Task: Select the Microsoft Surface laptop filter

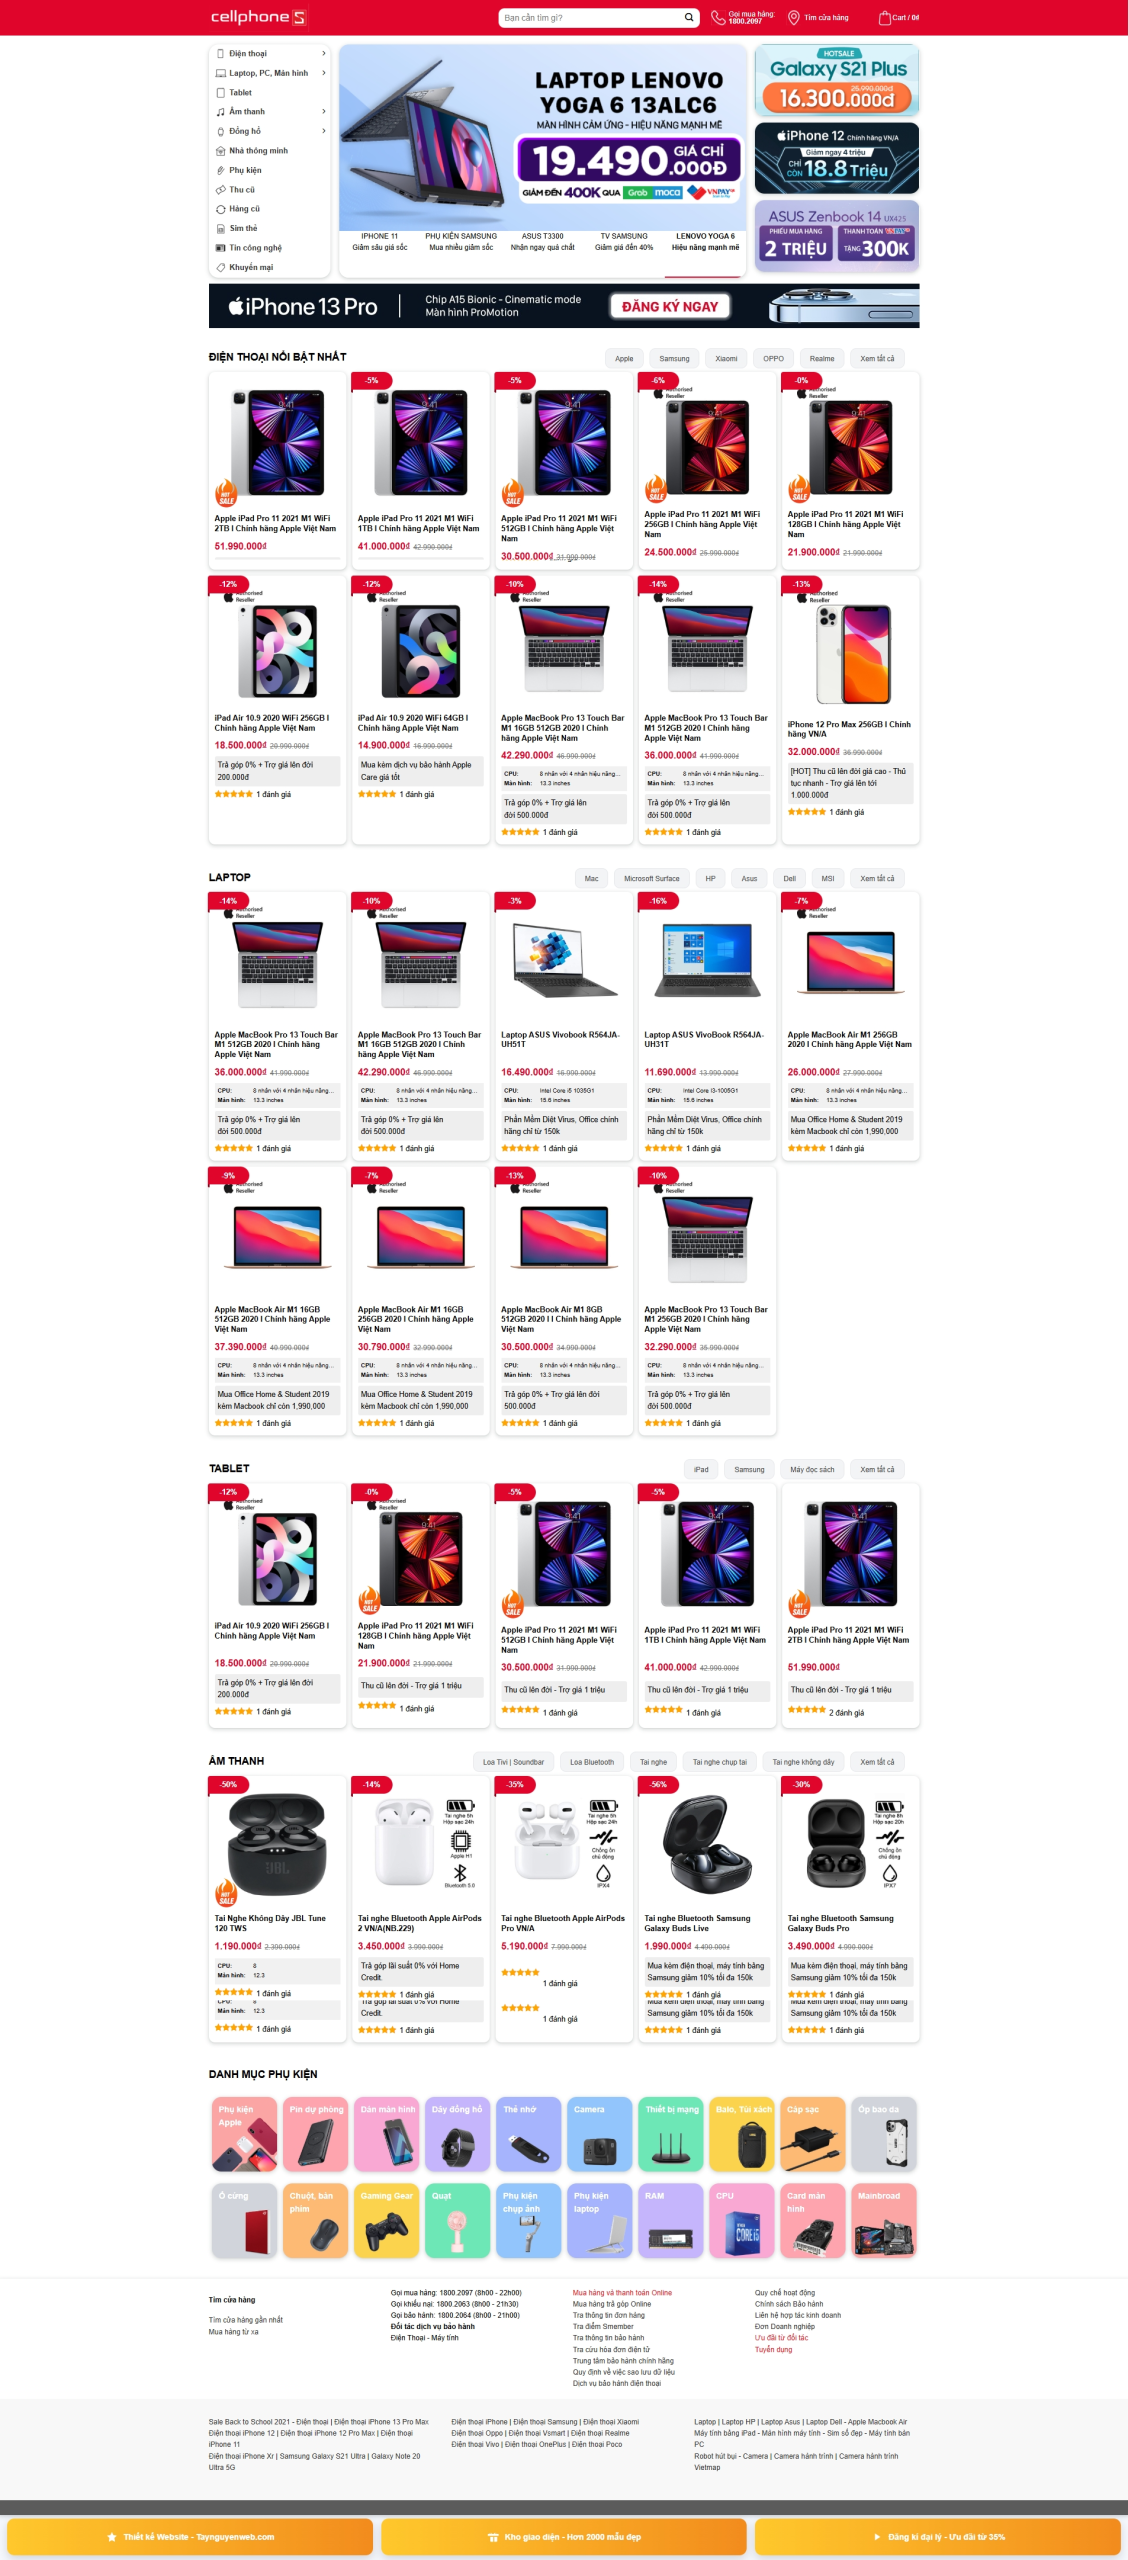Action: coord(651,879)
